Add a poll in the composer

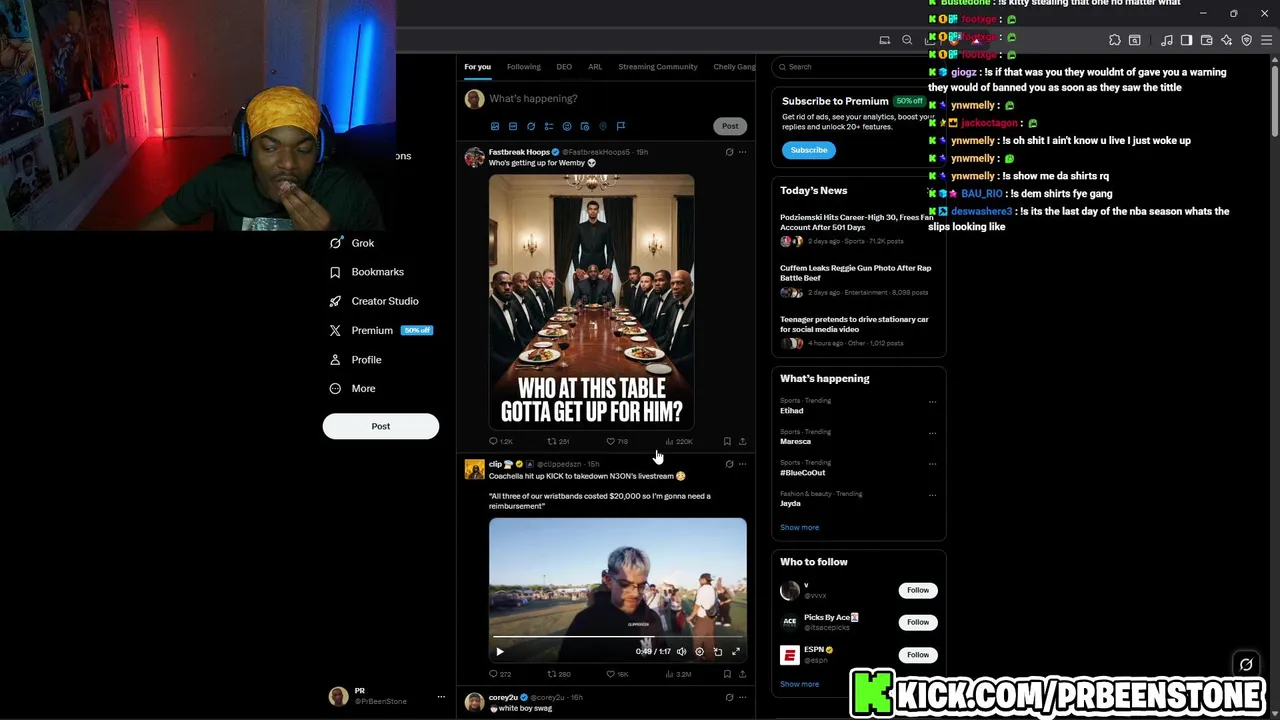(549, 126)
